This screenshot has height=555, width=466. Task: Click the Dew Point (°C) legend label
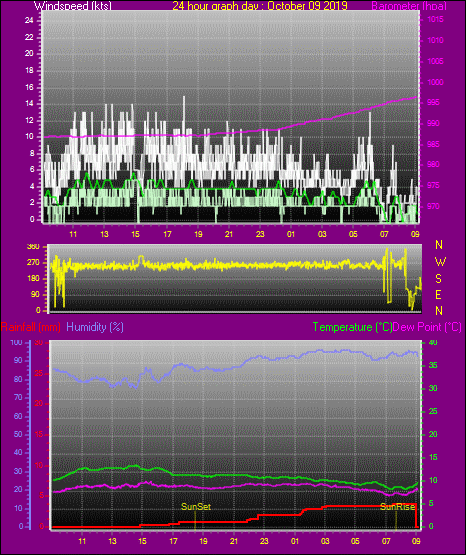pos(427,327)
